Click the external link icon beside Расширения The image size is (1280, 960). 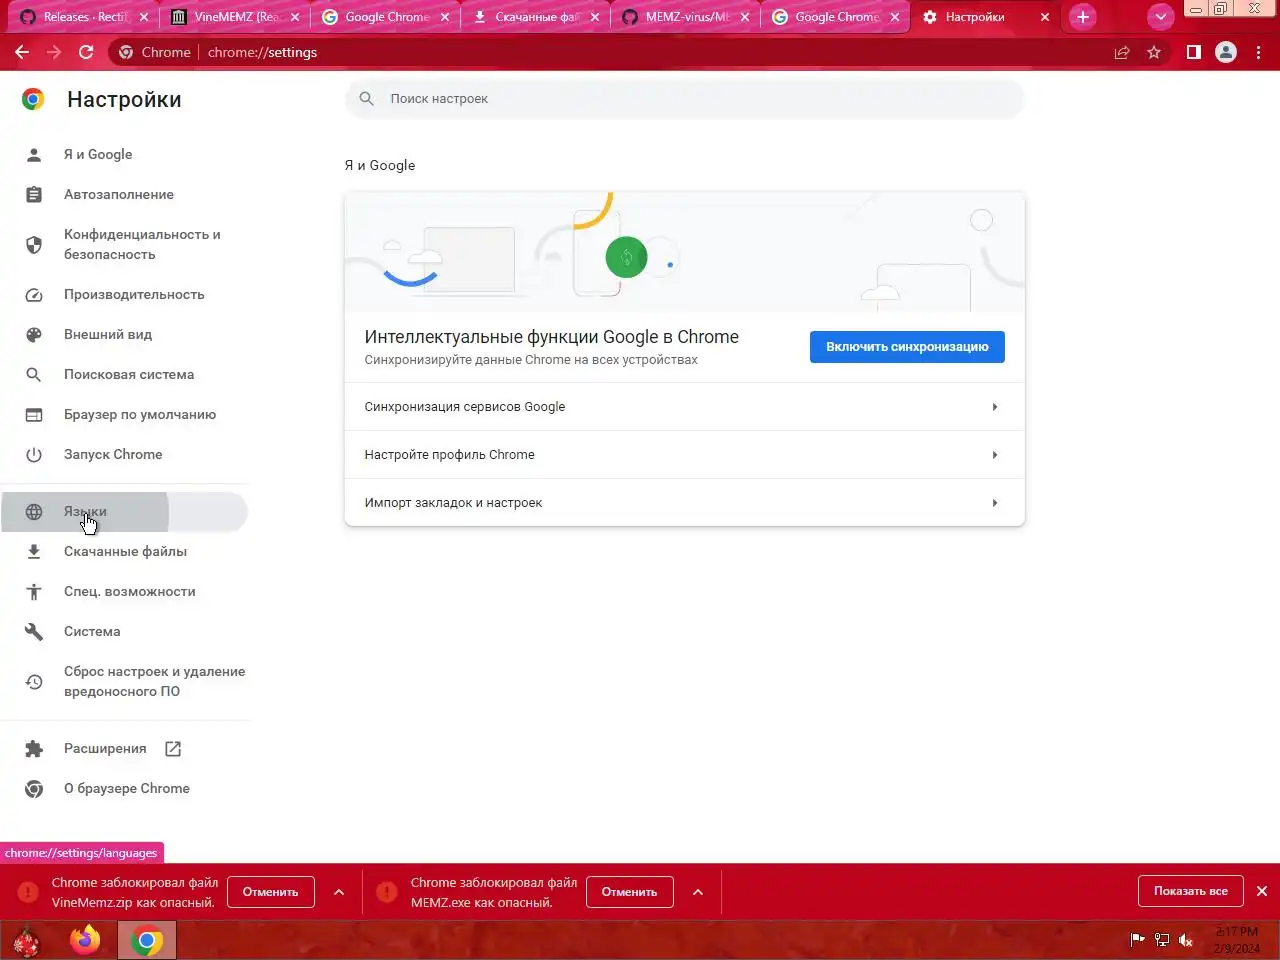(x=173, y=749)
